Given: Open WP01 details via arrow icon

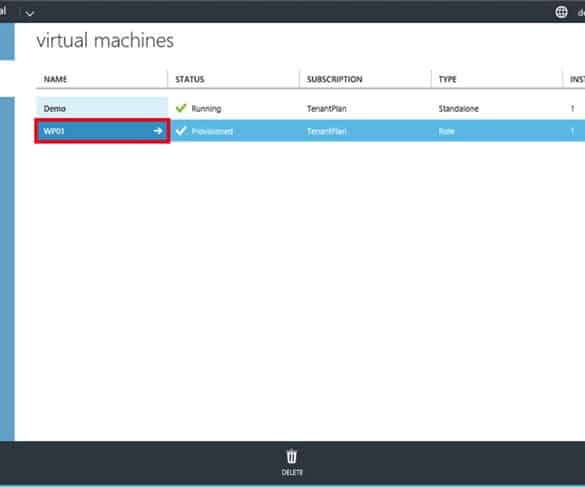Looking at the screenshot, I should click(157, 131).
